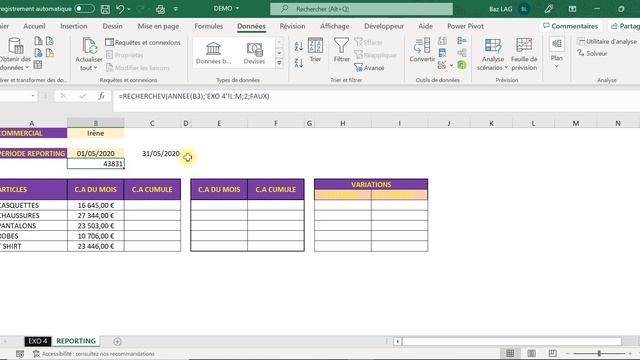Click the consolidate icon
640x360 pixels.
pos(462,41)
